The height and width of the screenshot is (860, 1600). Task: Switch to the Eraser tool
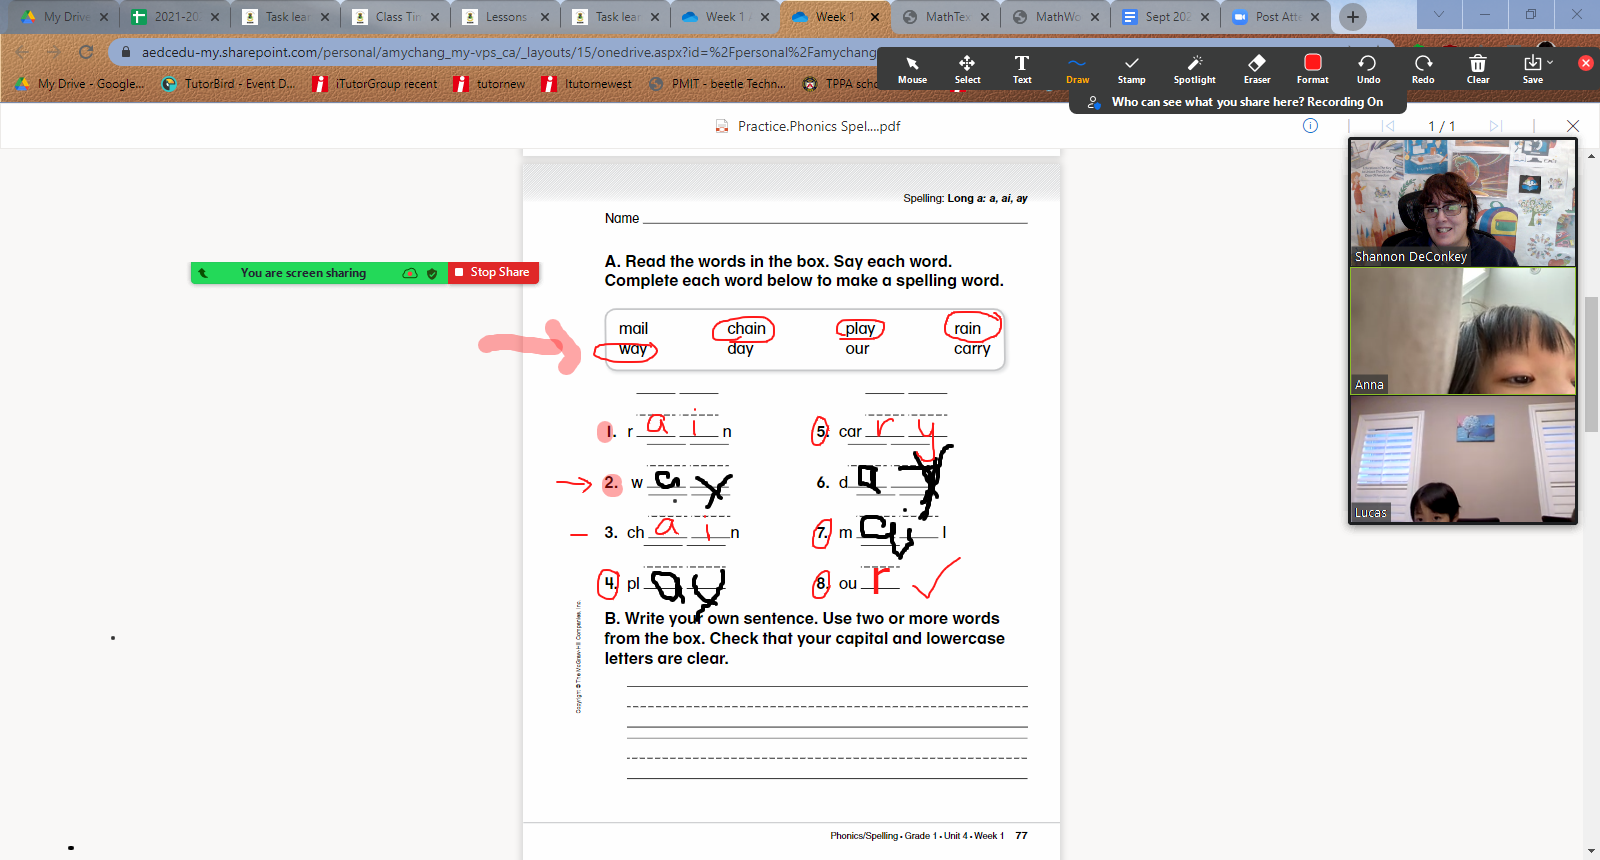pyautogui.click(x=1257, y=69)
